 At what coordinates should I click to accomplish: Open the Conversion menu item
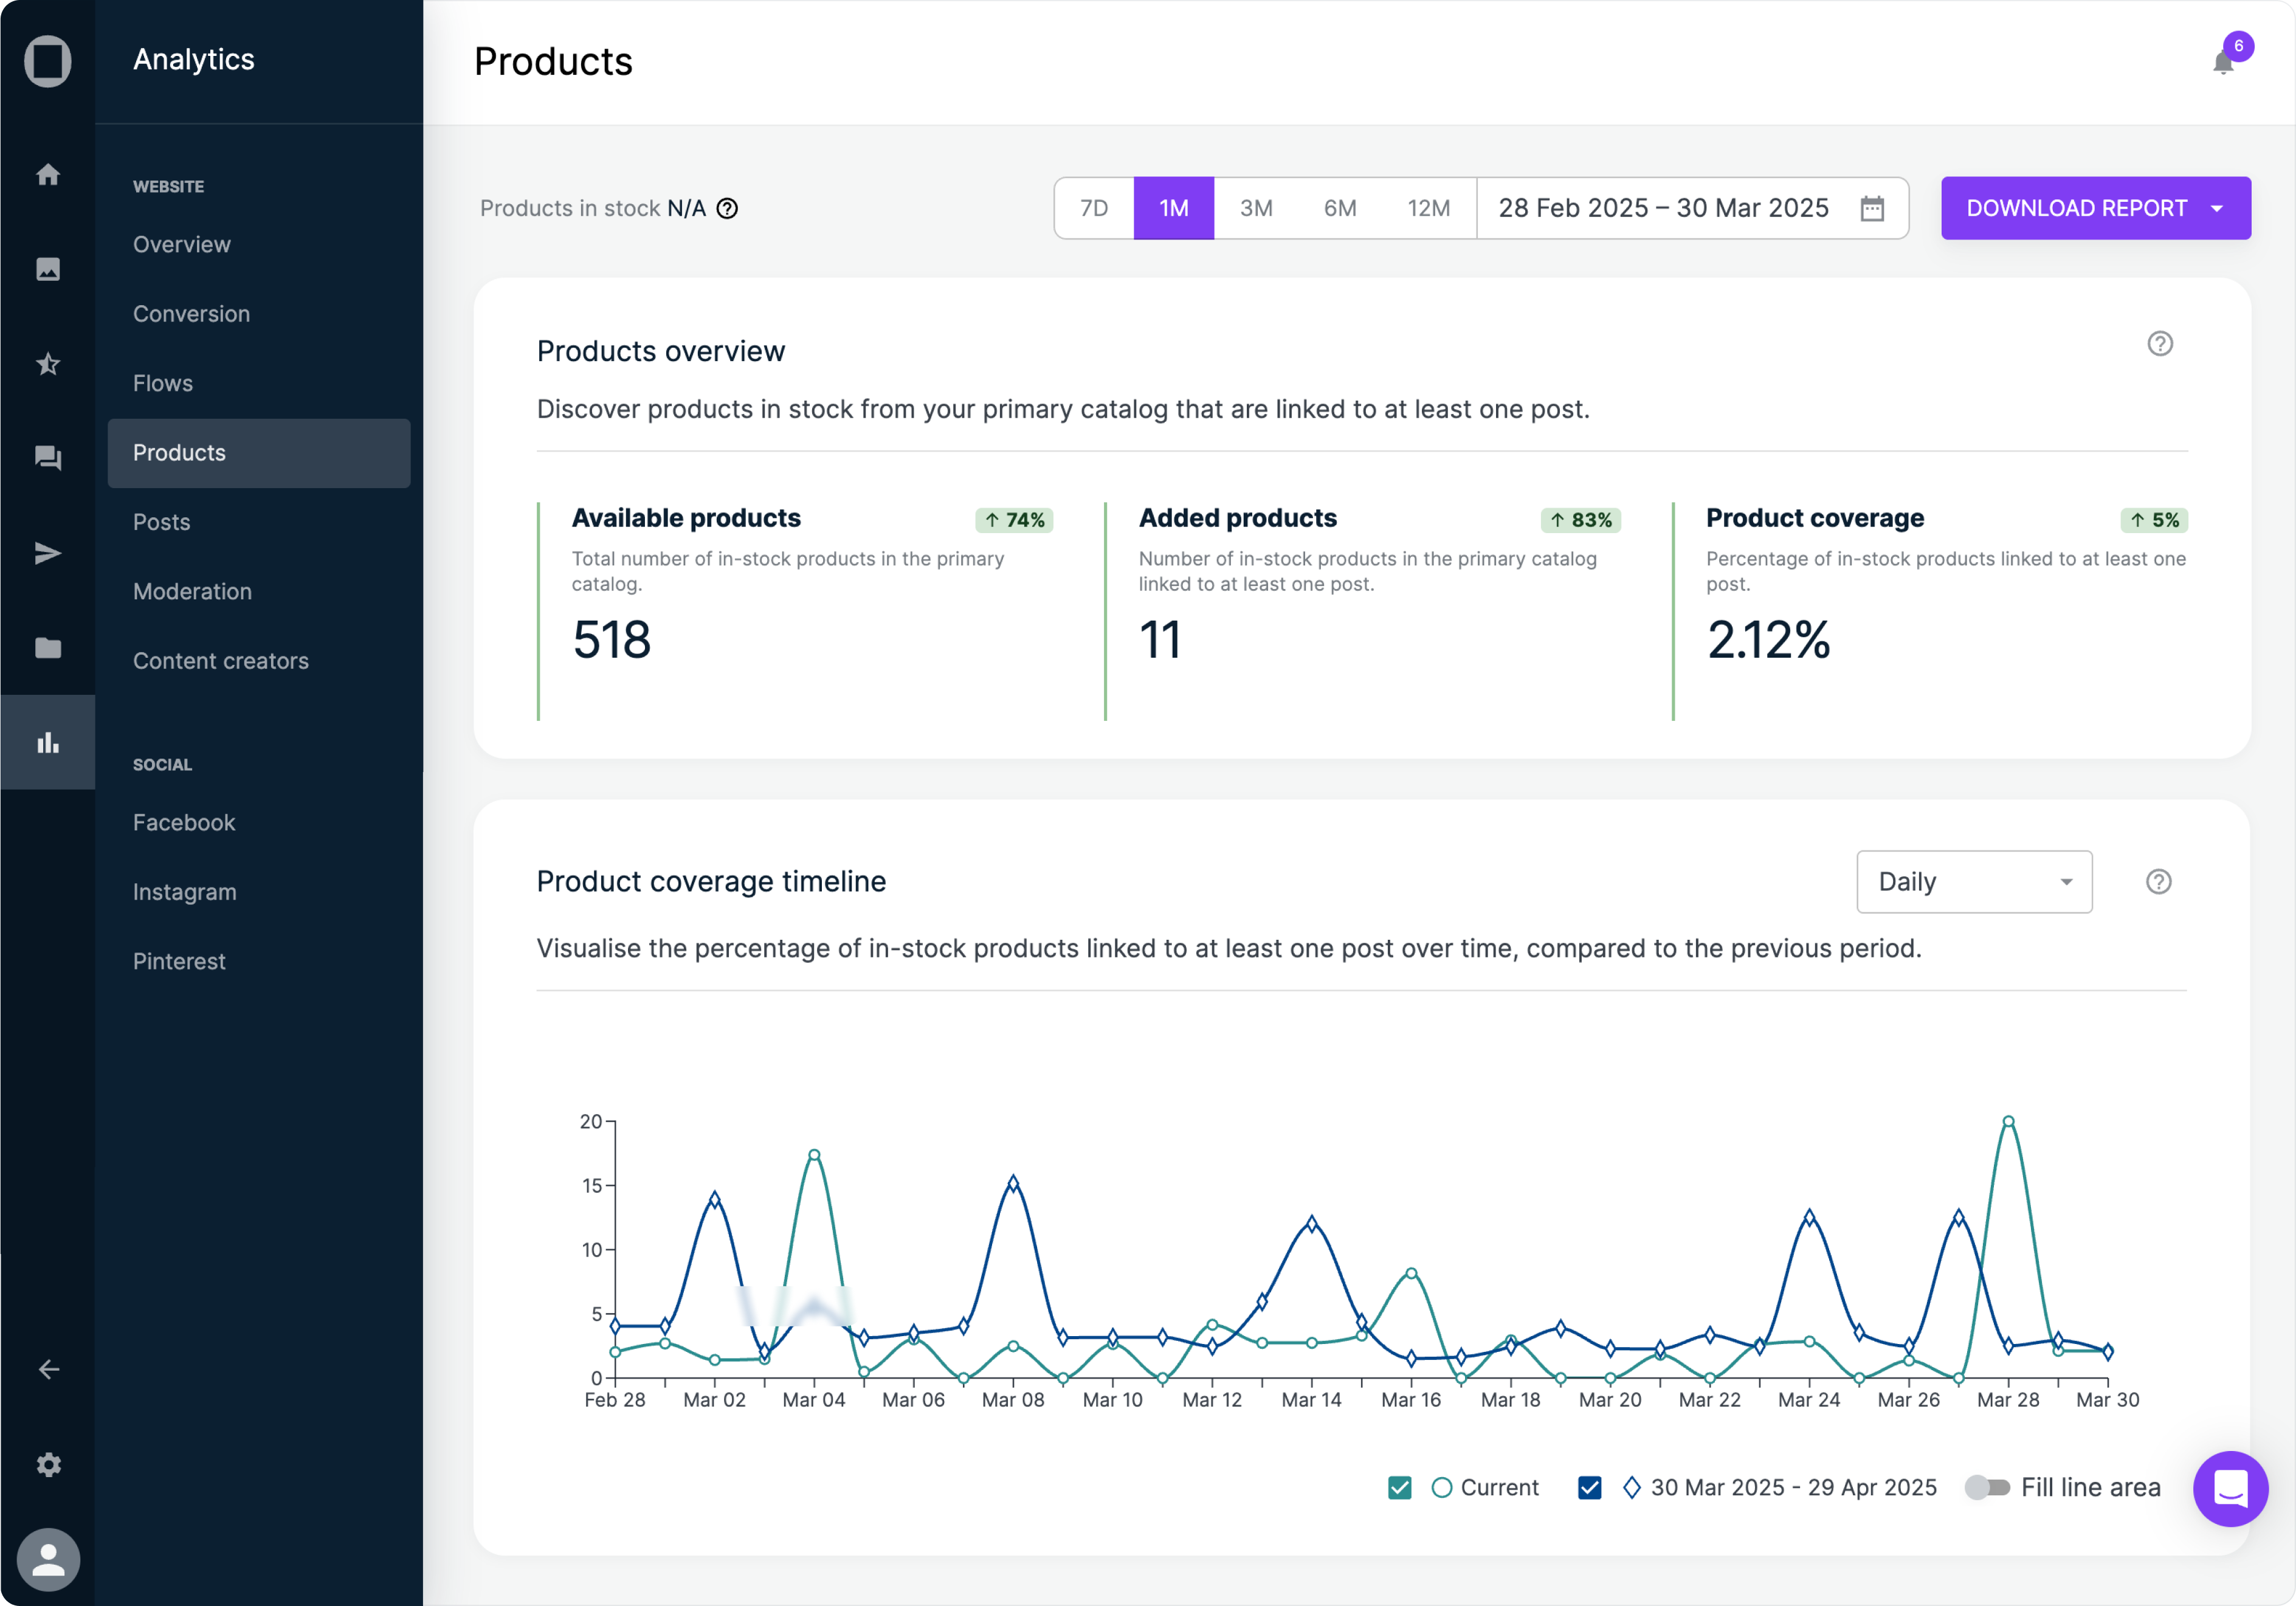(x=191, y=313)
